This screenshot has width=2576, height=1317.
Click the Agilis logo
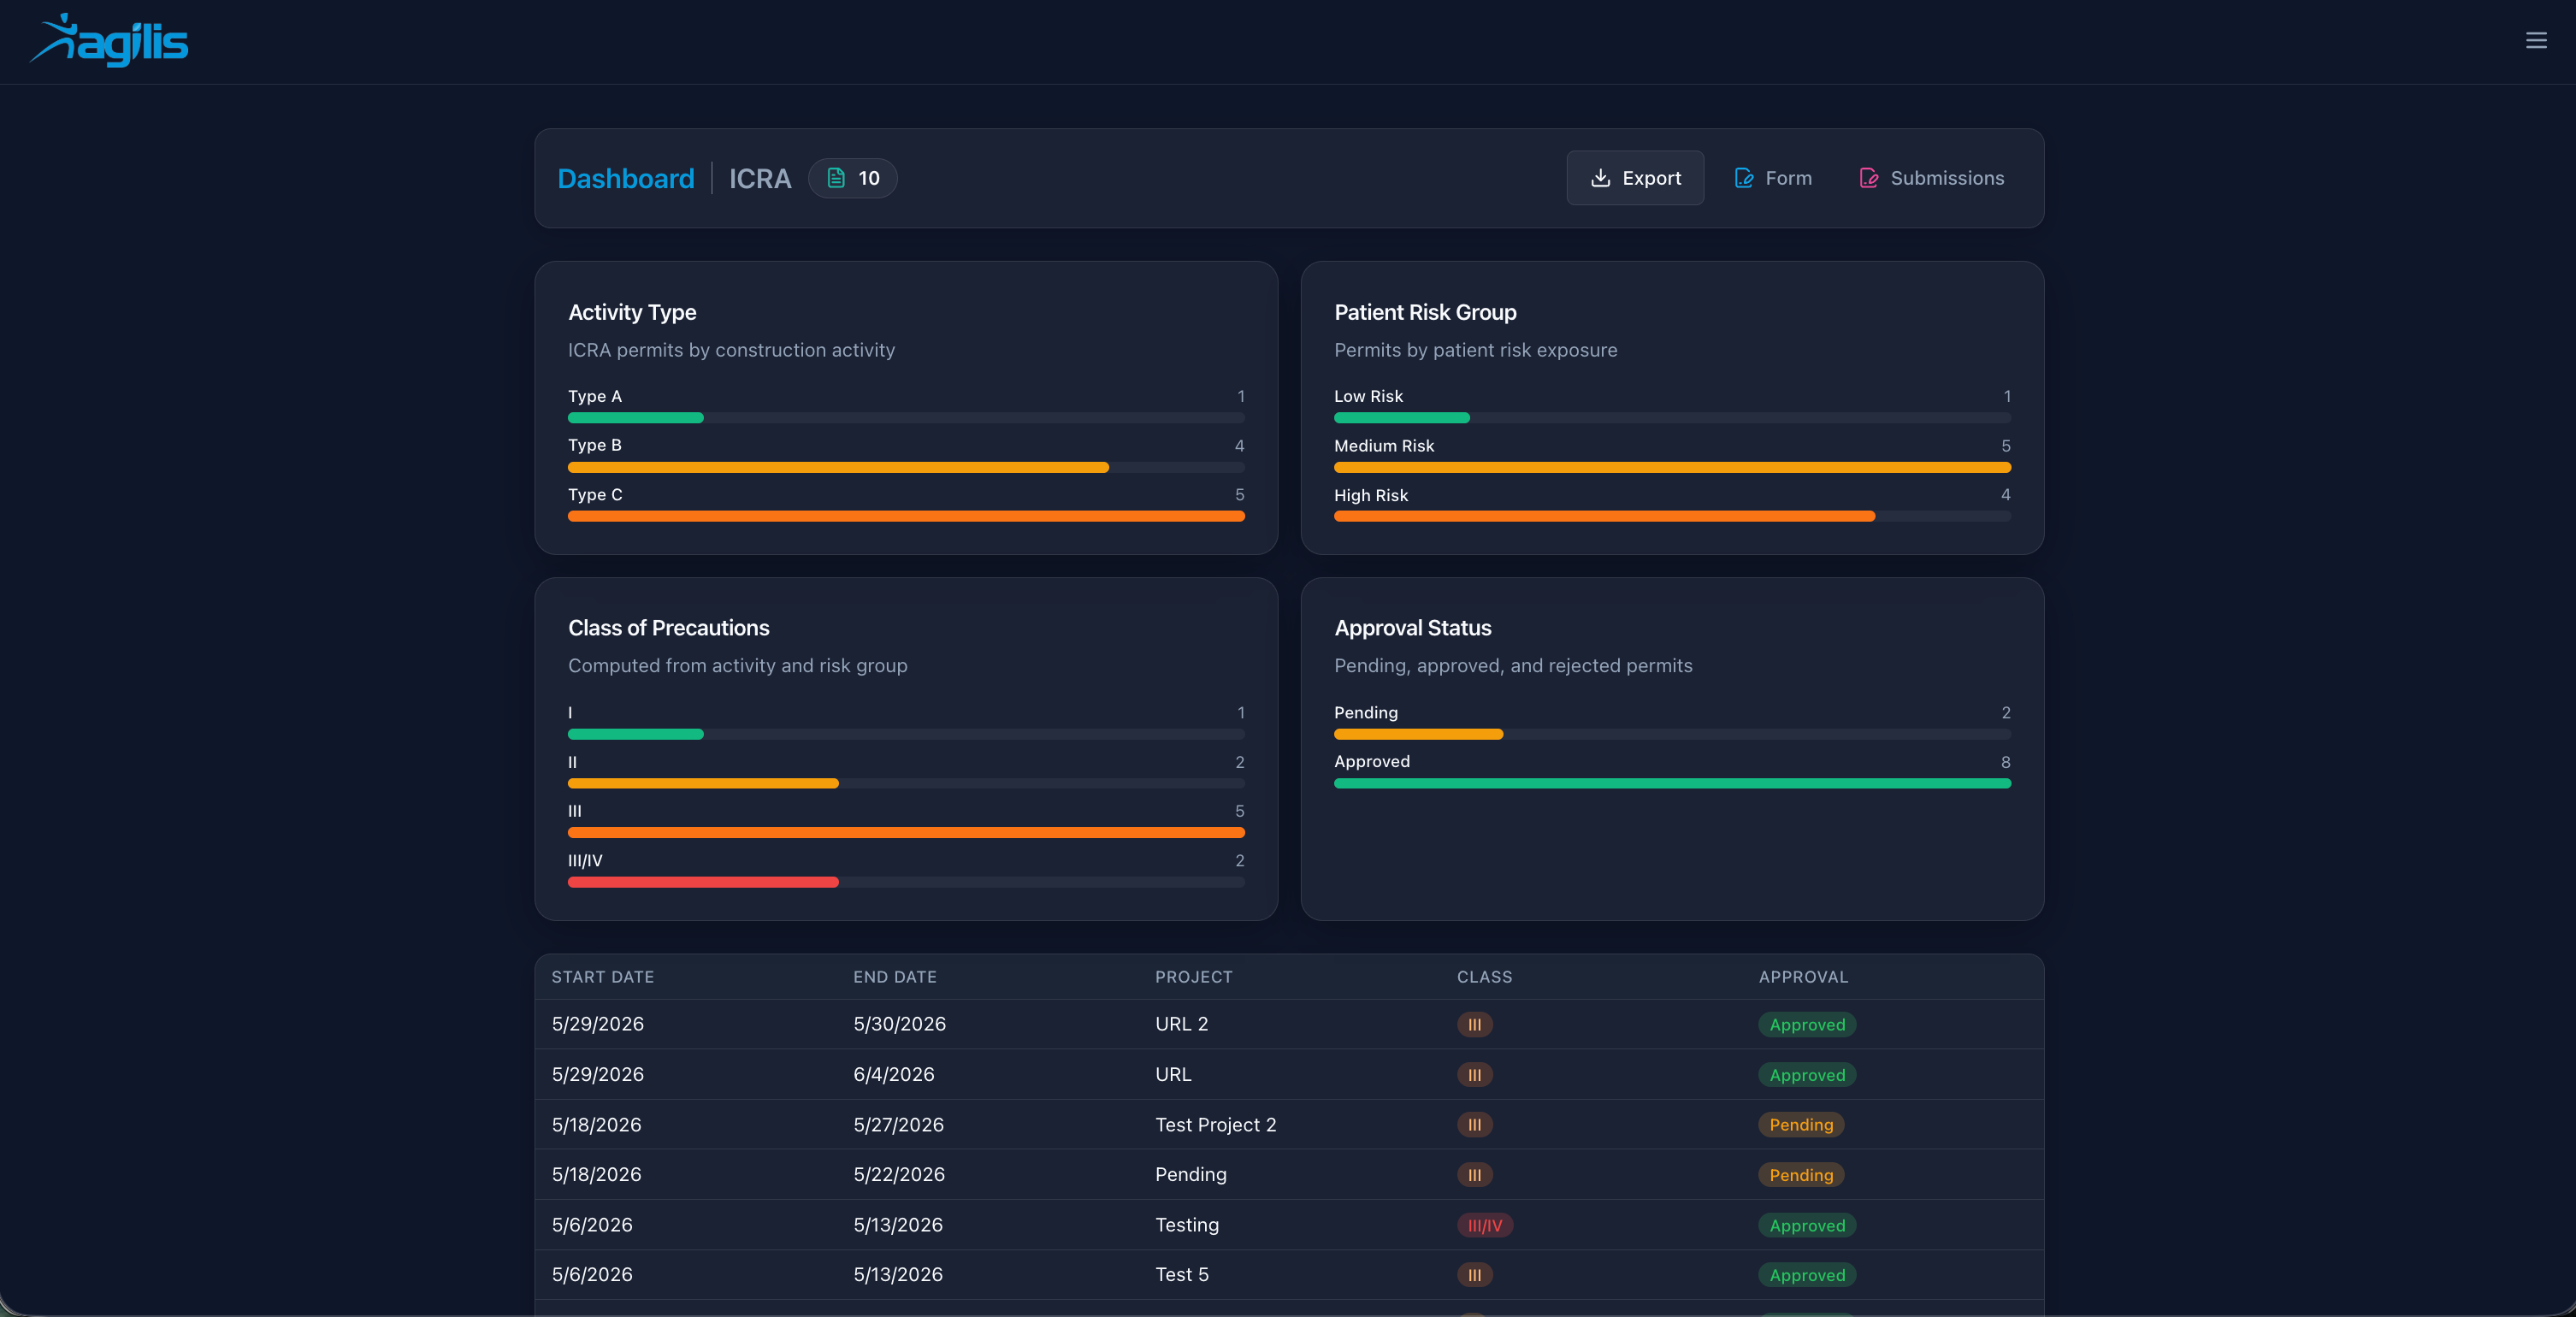109,41
